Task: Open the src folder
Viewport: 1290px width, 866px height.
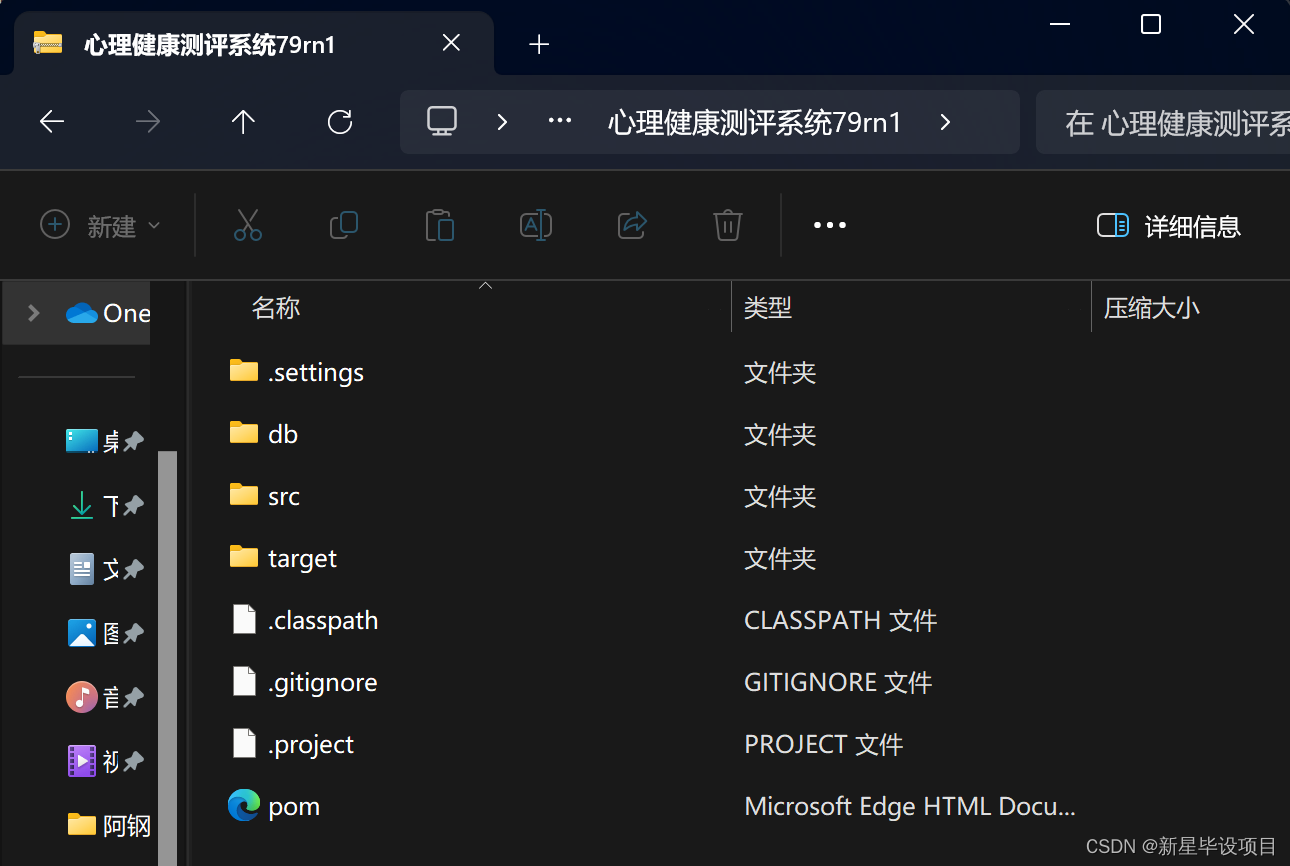Action: (283, 495)
